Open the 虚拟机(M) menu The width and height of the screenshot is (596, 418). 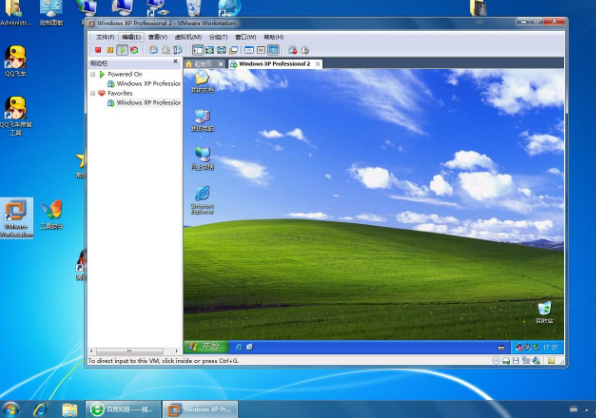tap(188, 37)
